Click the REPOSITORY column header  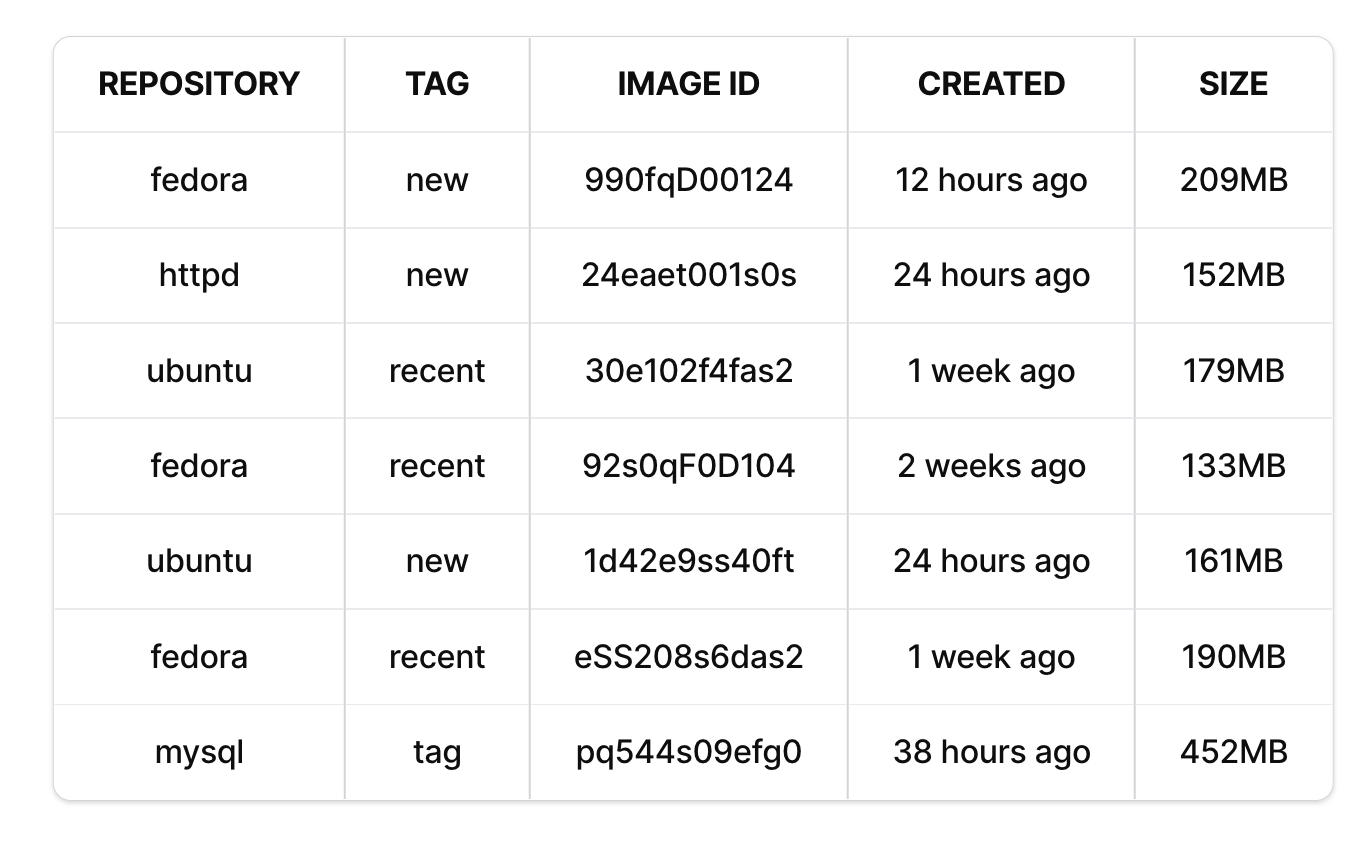pos(199,84)
